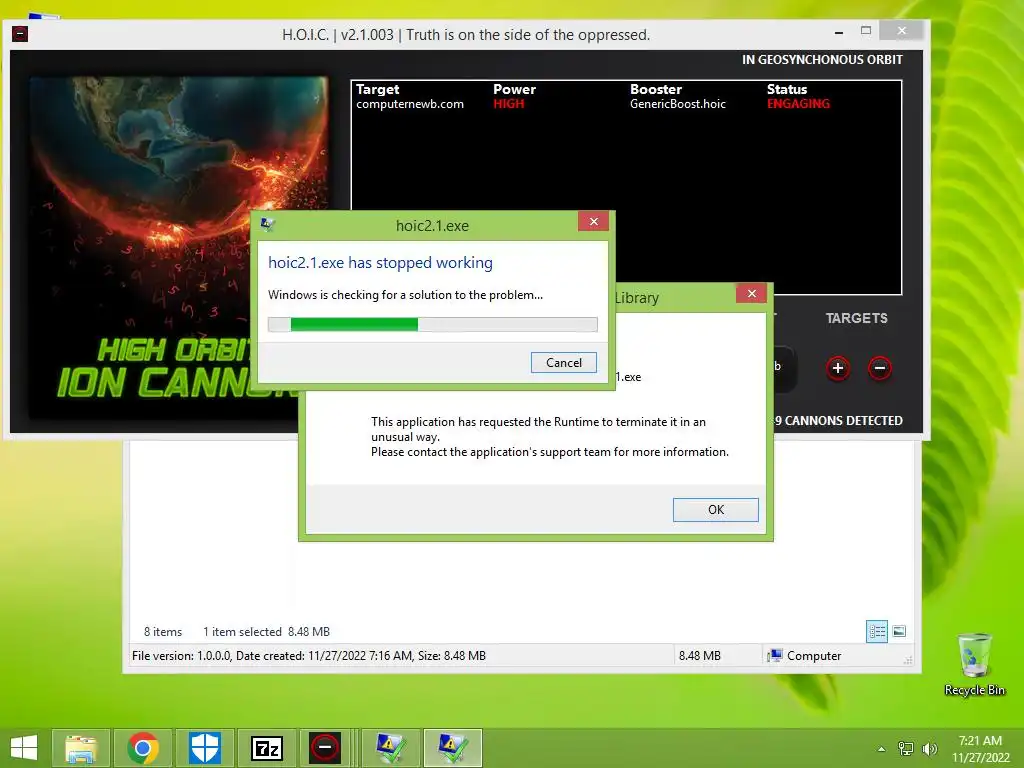Open the shield security app on taskbar
Image resolution: width=1024 pixels, height=768 pixels.
coord(205,748)
